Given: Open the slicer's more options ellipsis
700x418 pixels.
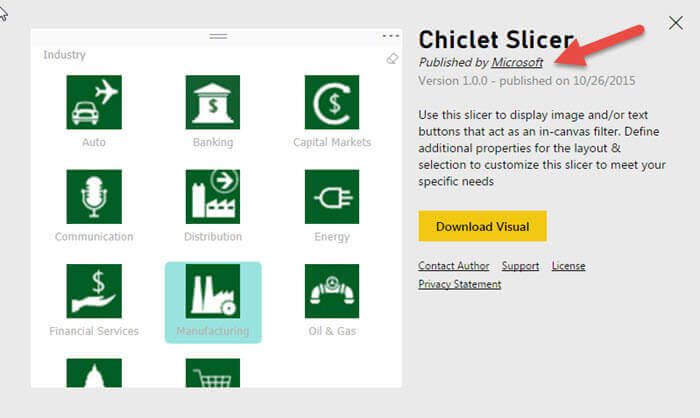Looking at the screenshot, I should [390, 36].
